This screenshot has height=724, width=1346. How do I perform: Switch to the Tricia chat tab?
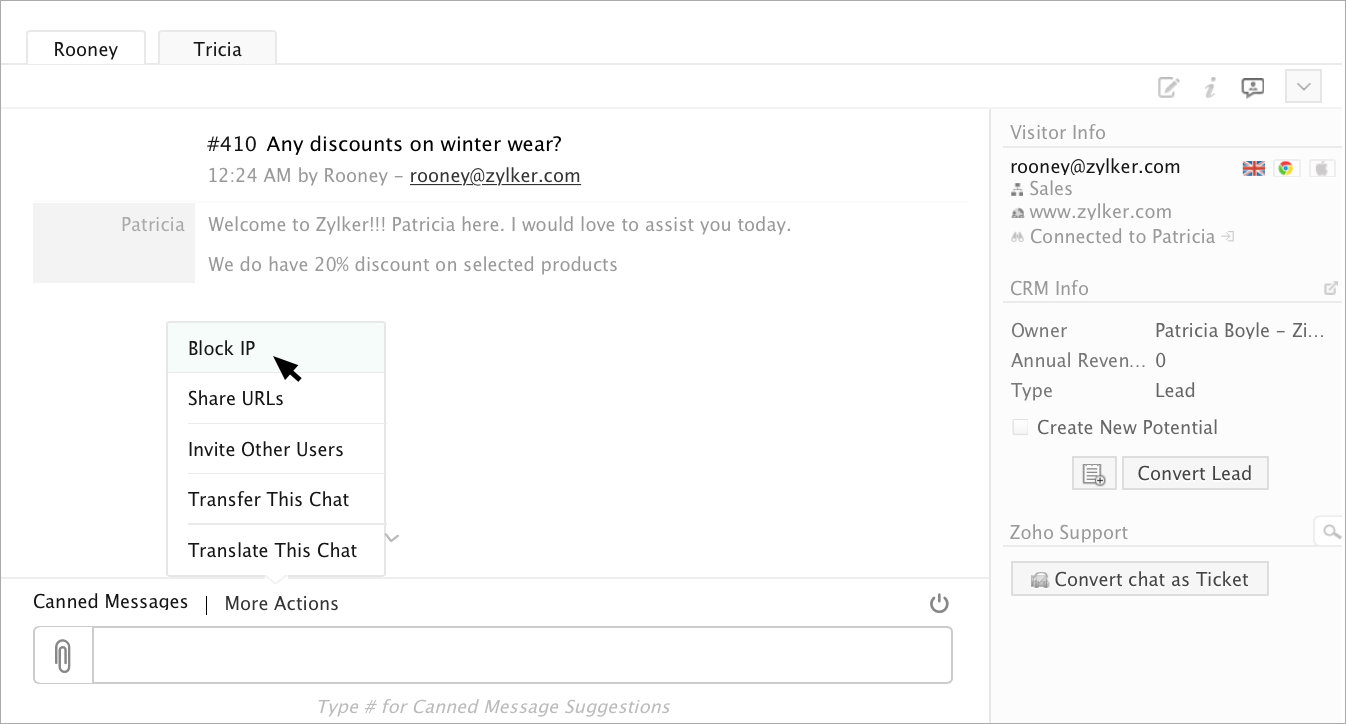tap(217, 48)
